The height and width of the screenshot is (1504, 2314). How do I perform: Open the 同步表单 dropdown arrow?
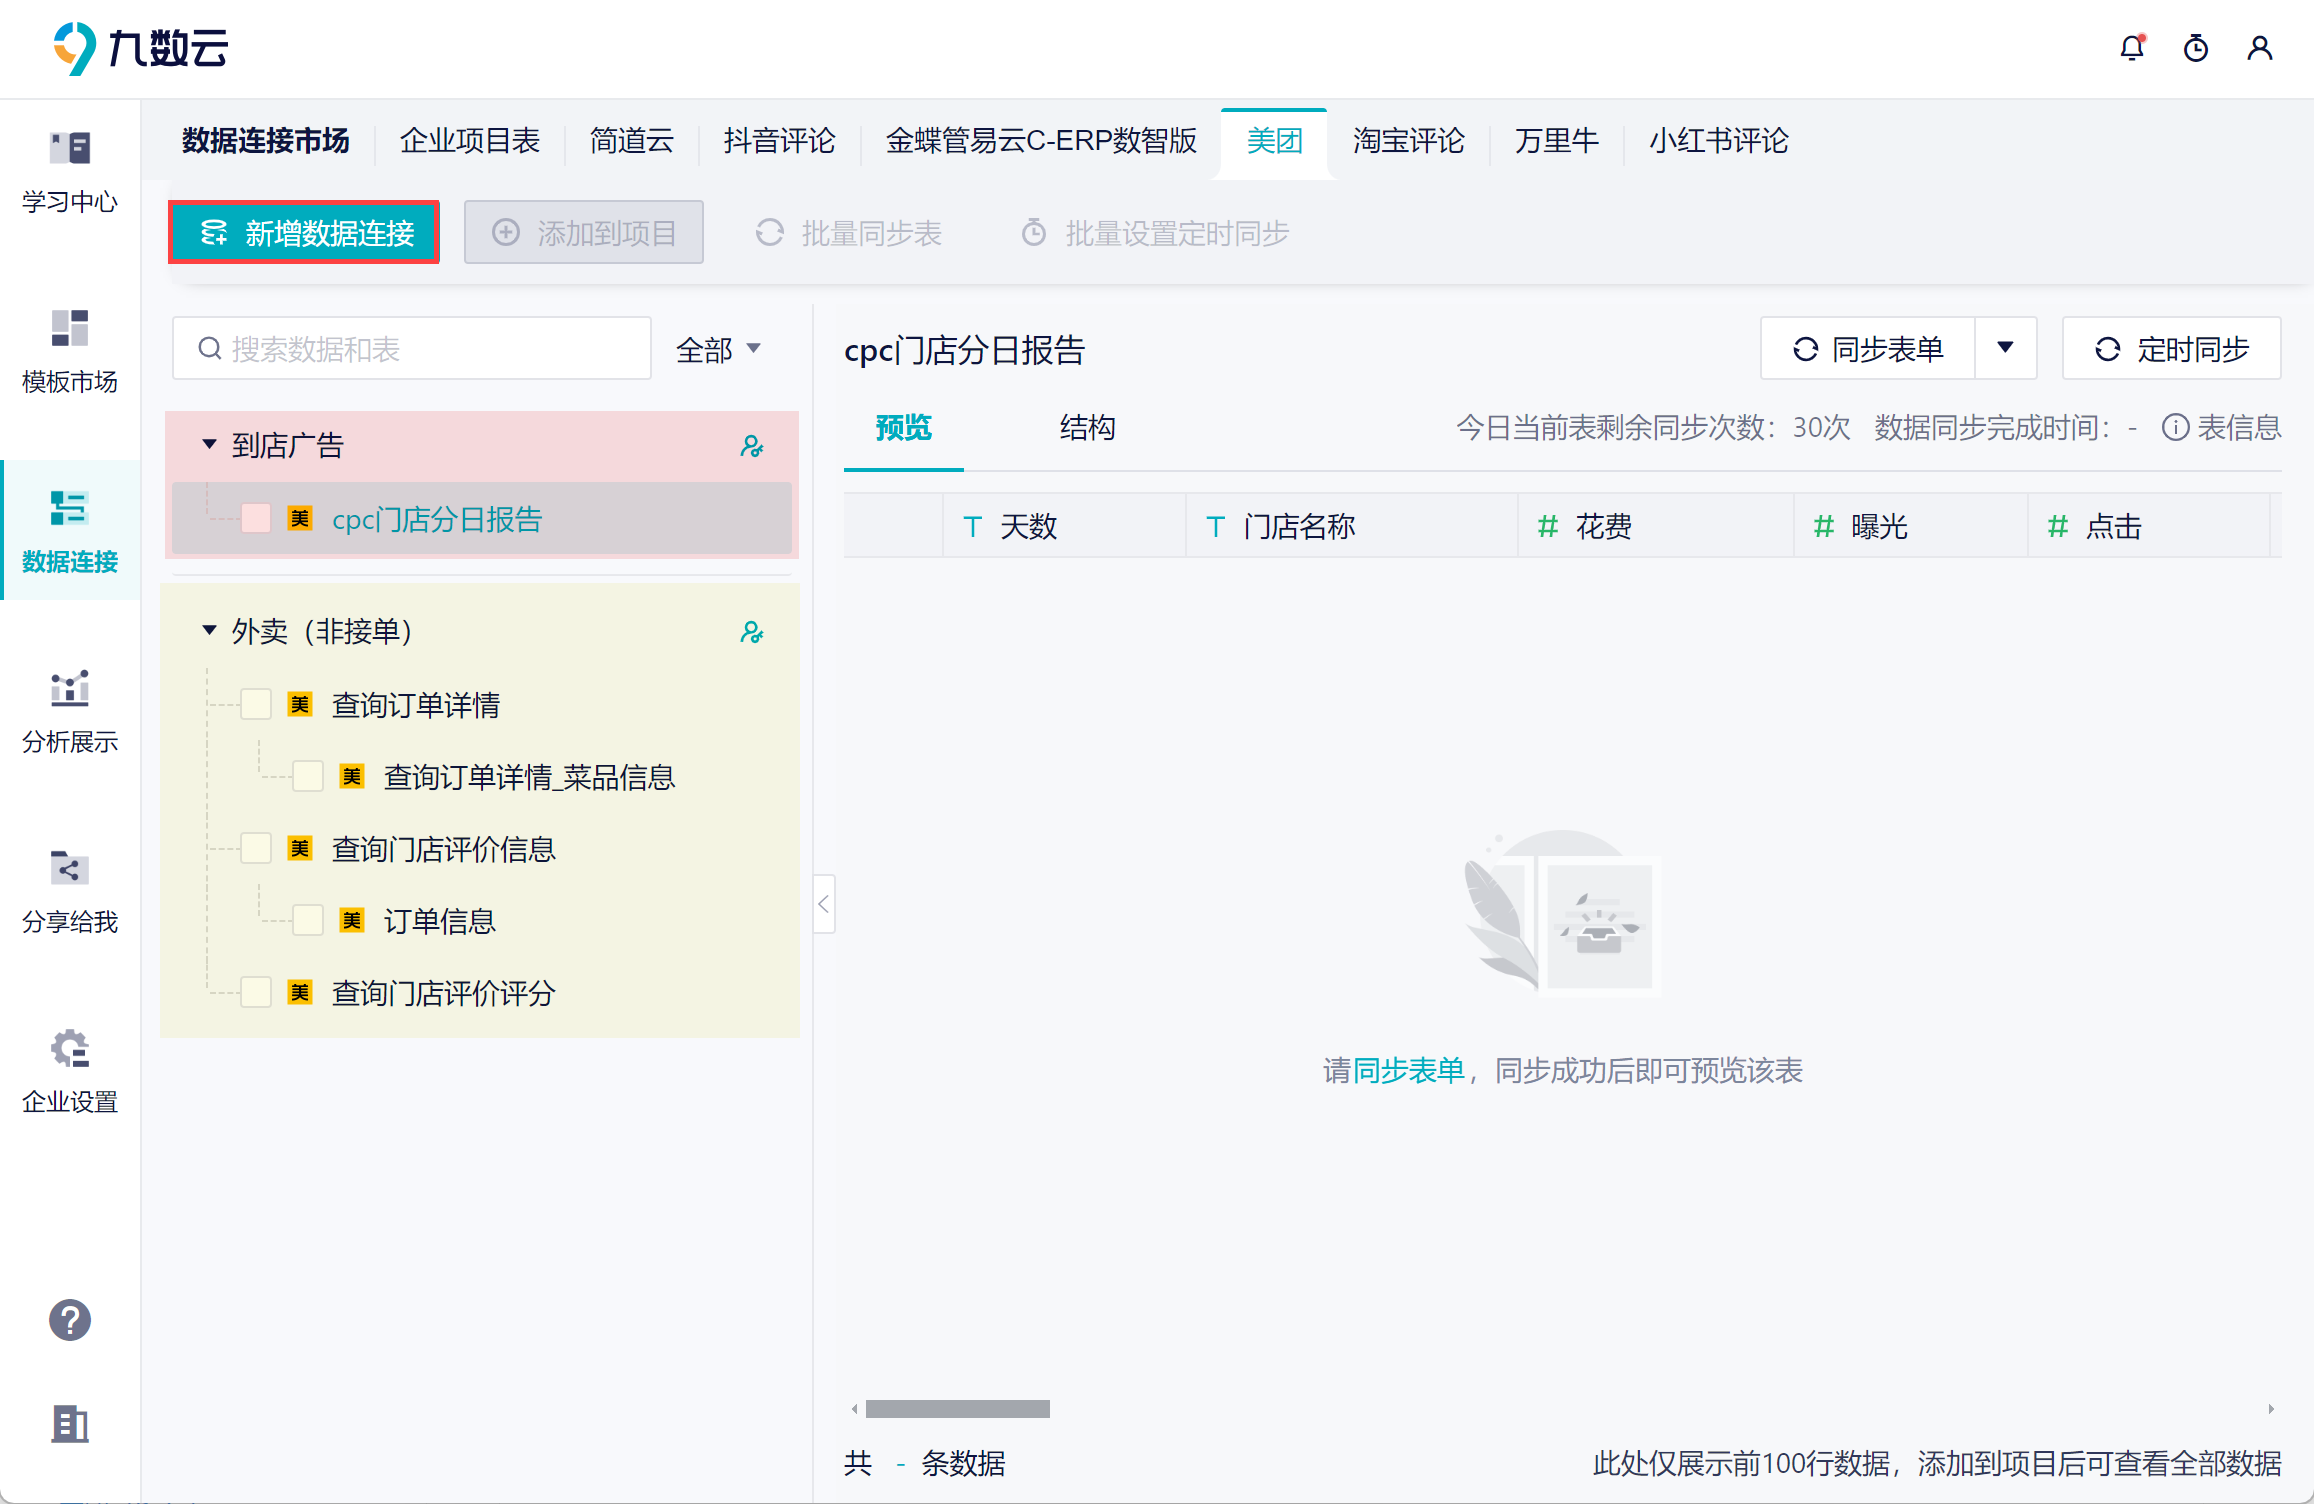tap(2005, 348)
